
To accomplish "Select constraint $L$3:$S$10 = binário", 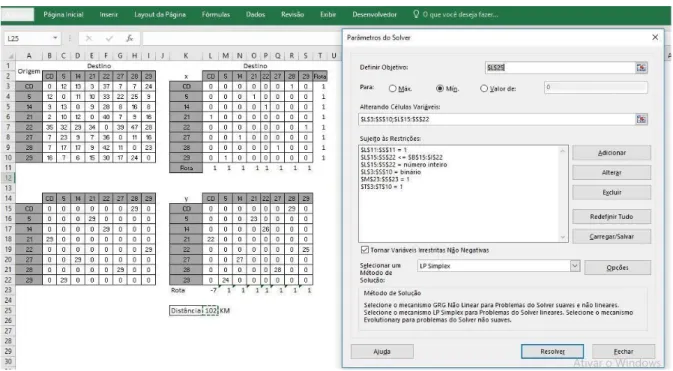I will [391, 172].
